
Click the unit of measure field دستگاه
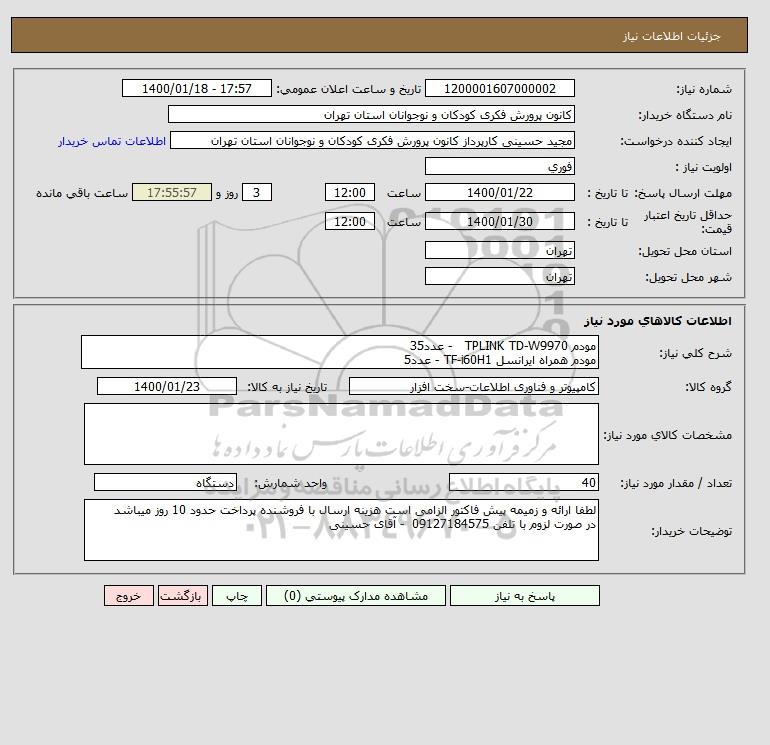(165, 483)
